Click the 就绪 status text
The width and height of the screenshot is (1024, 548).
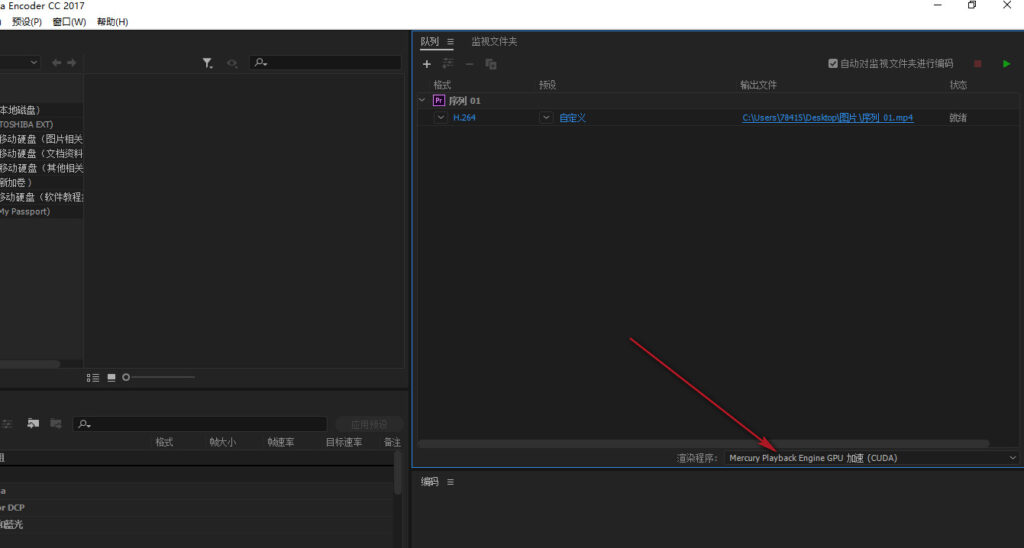tap(958, 118)
